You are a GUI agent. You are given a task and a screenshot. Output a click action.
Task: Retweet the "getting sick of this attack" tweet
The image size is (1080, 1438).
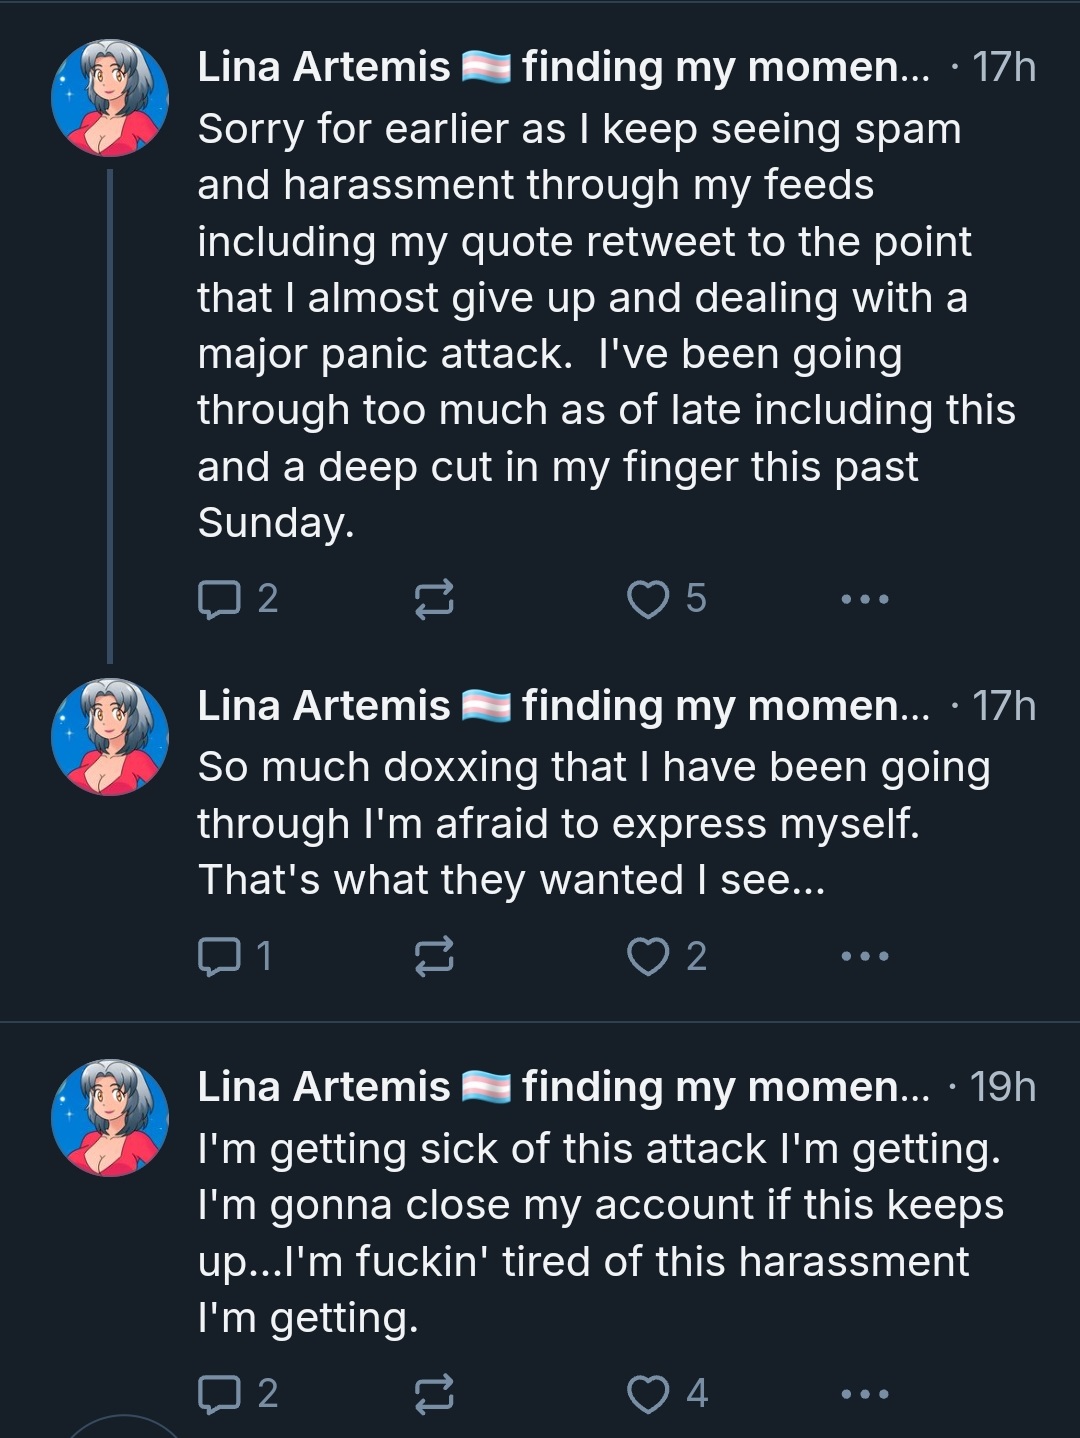coord(434,1394)
